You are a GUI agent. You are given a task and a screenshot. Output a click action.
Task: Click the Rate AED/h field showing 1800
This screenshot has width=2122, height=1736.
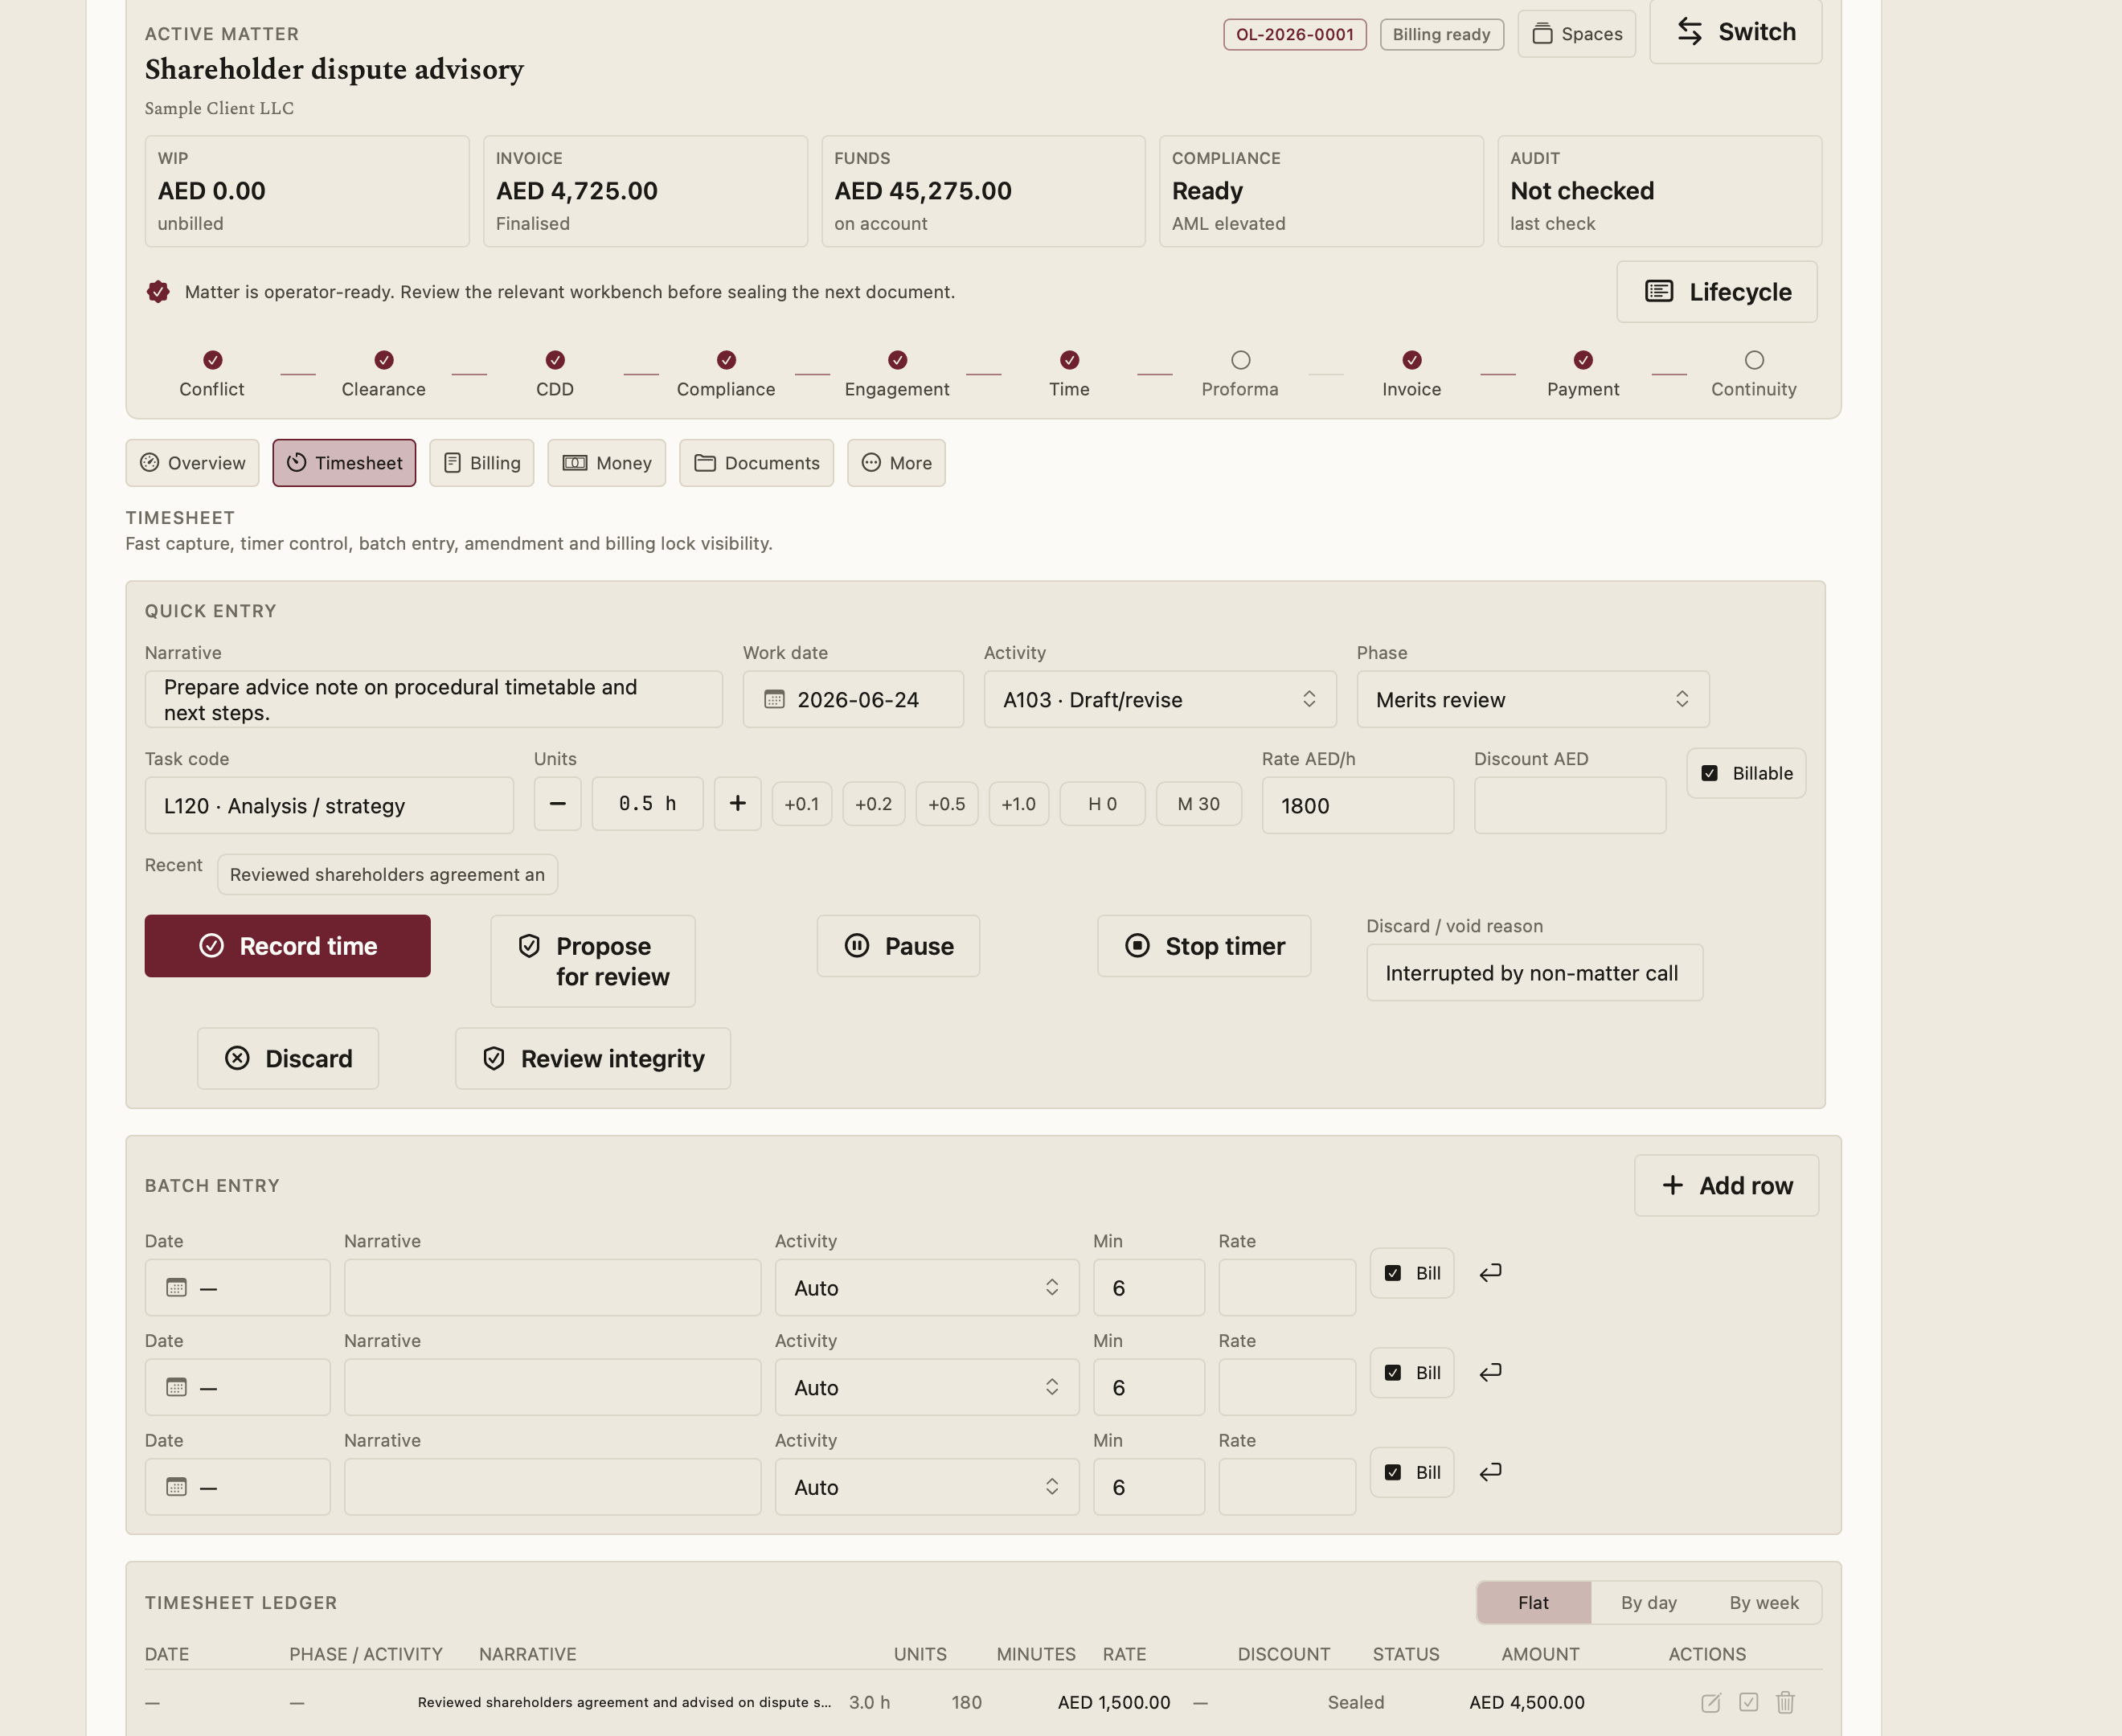point(1358,806)
